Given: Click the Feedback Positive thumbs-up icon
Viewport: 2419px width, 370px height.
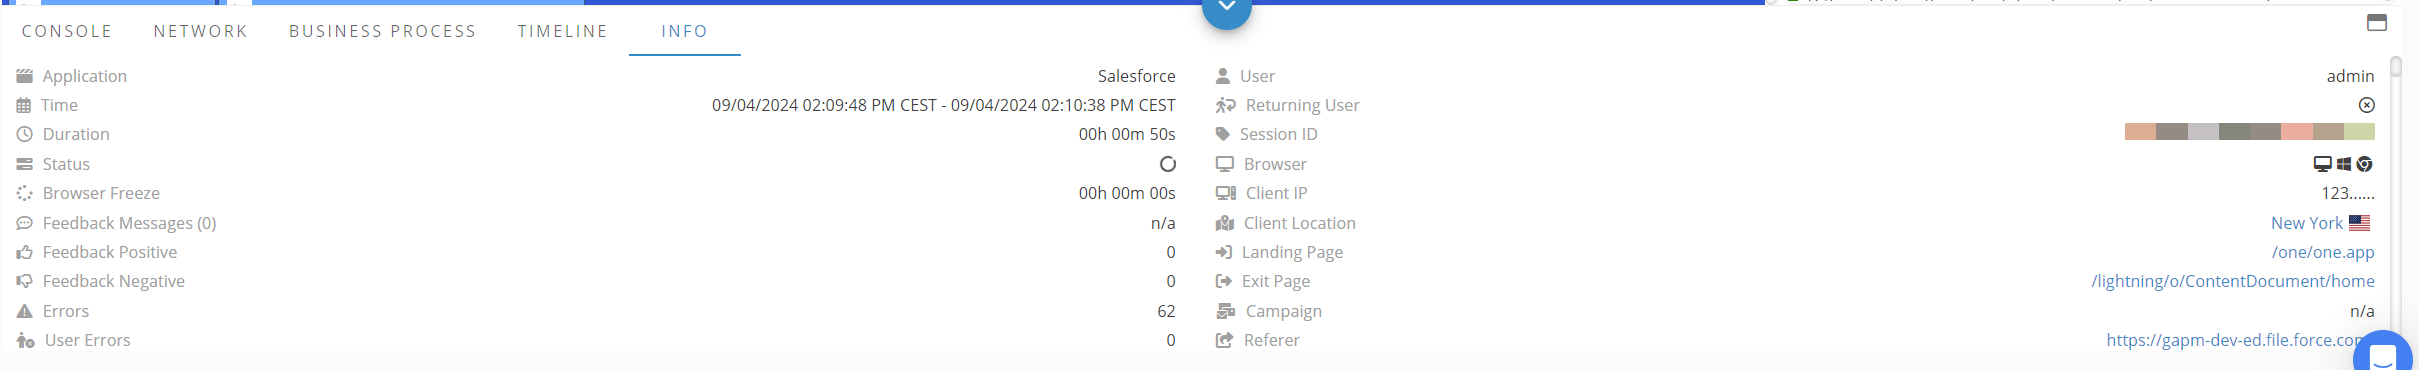Looking at the screenshot, I should [25, 252].
